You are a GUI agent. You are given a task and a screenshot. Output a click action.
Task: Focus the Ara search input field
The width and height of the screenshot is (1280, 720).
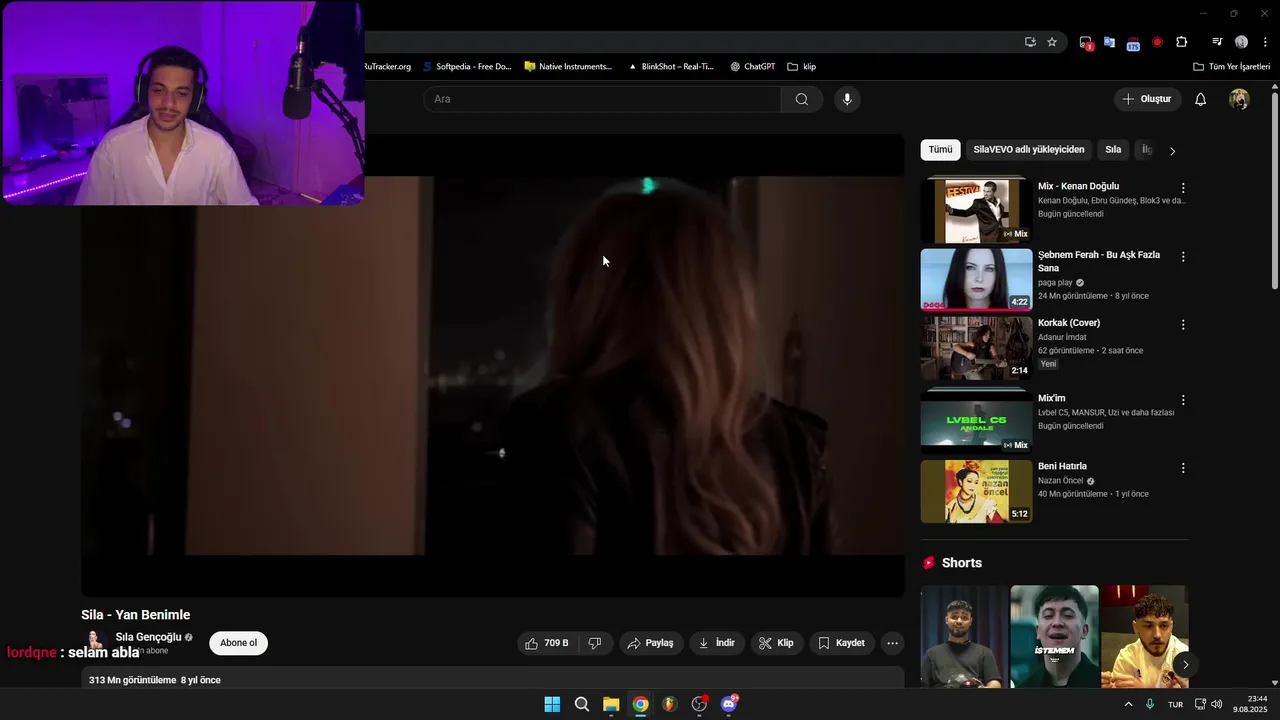(602, 99)
